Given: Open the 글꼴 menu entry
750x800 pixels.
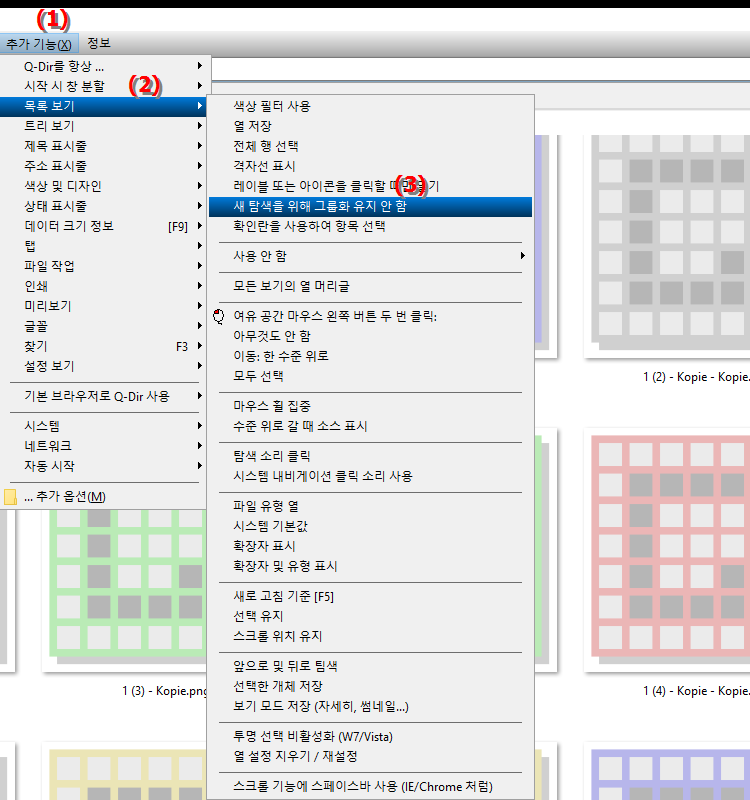Looking at the screenshot, I should coord(105,326).
